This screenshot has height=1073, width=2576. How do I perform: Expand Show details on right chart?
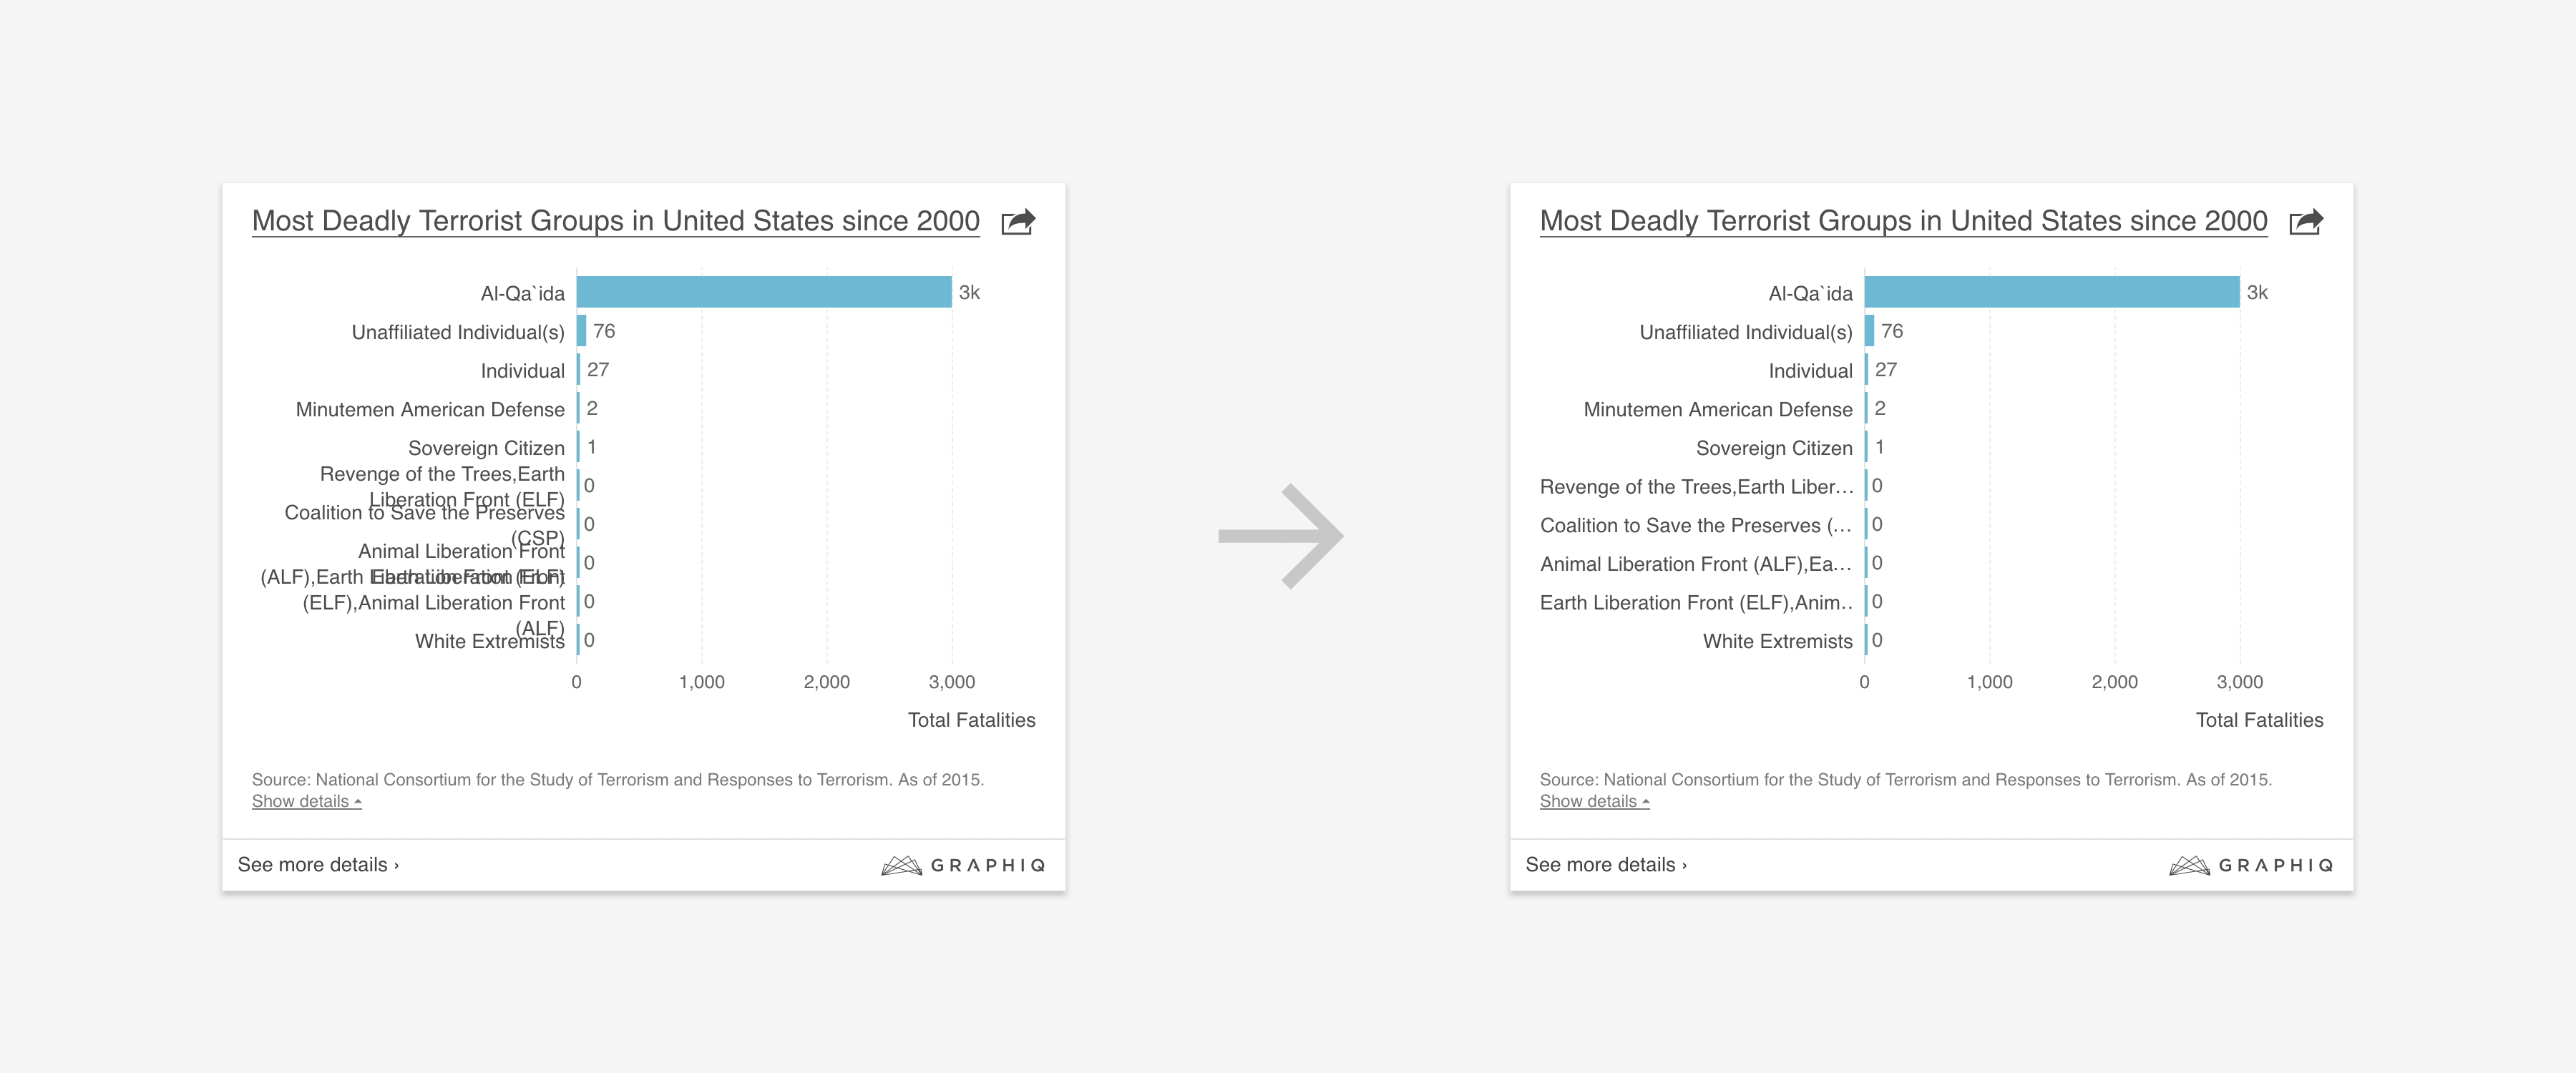click(1594, 801)
